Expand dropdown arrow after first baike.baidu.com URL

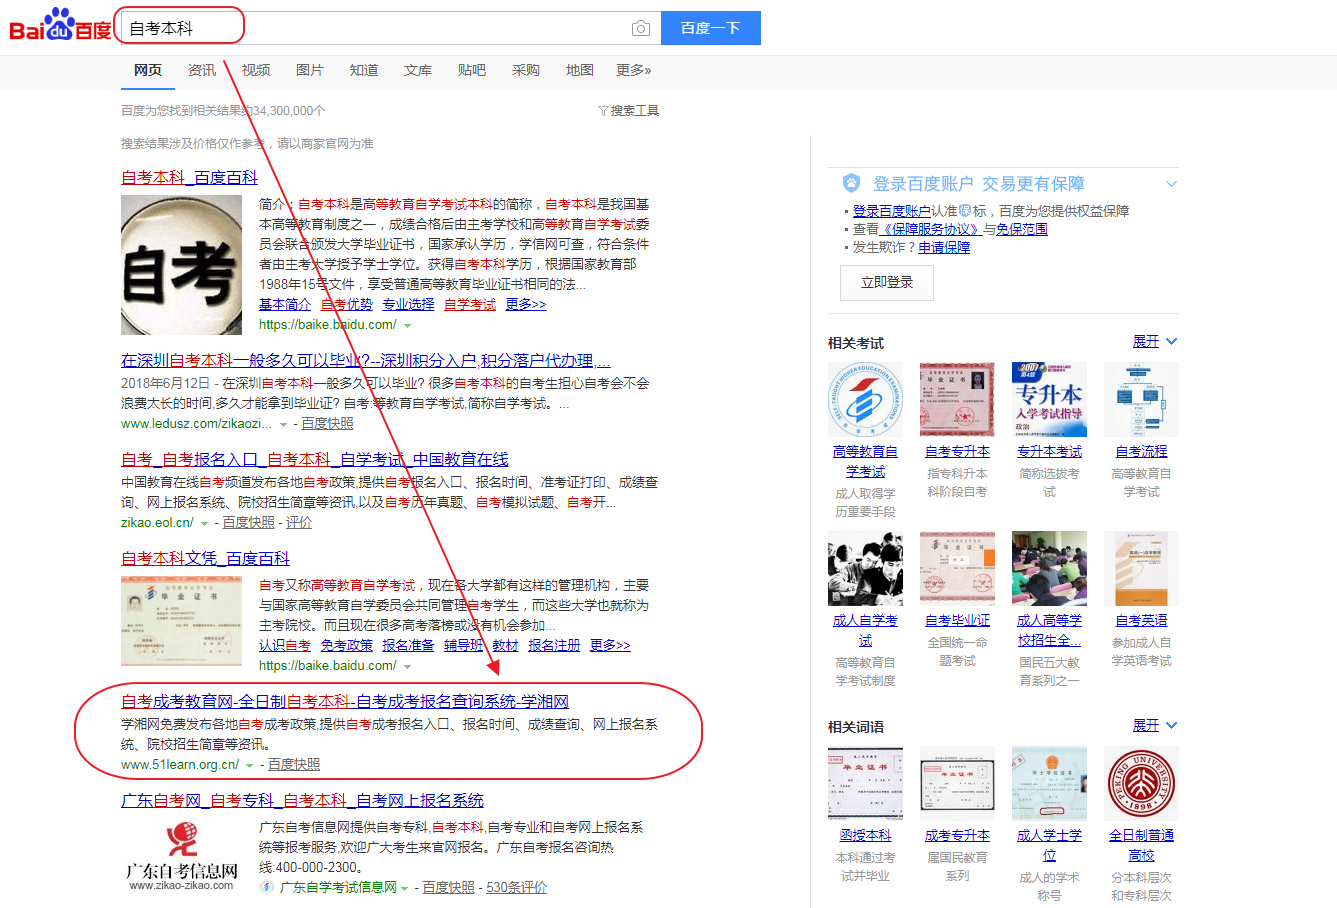pos(407,326)
